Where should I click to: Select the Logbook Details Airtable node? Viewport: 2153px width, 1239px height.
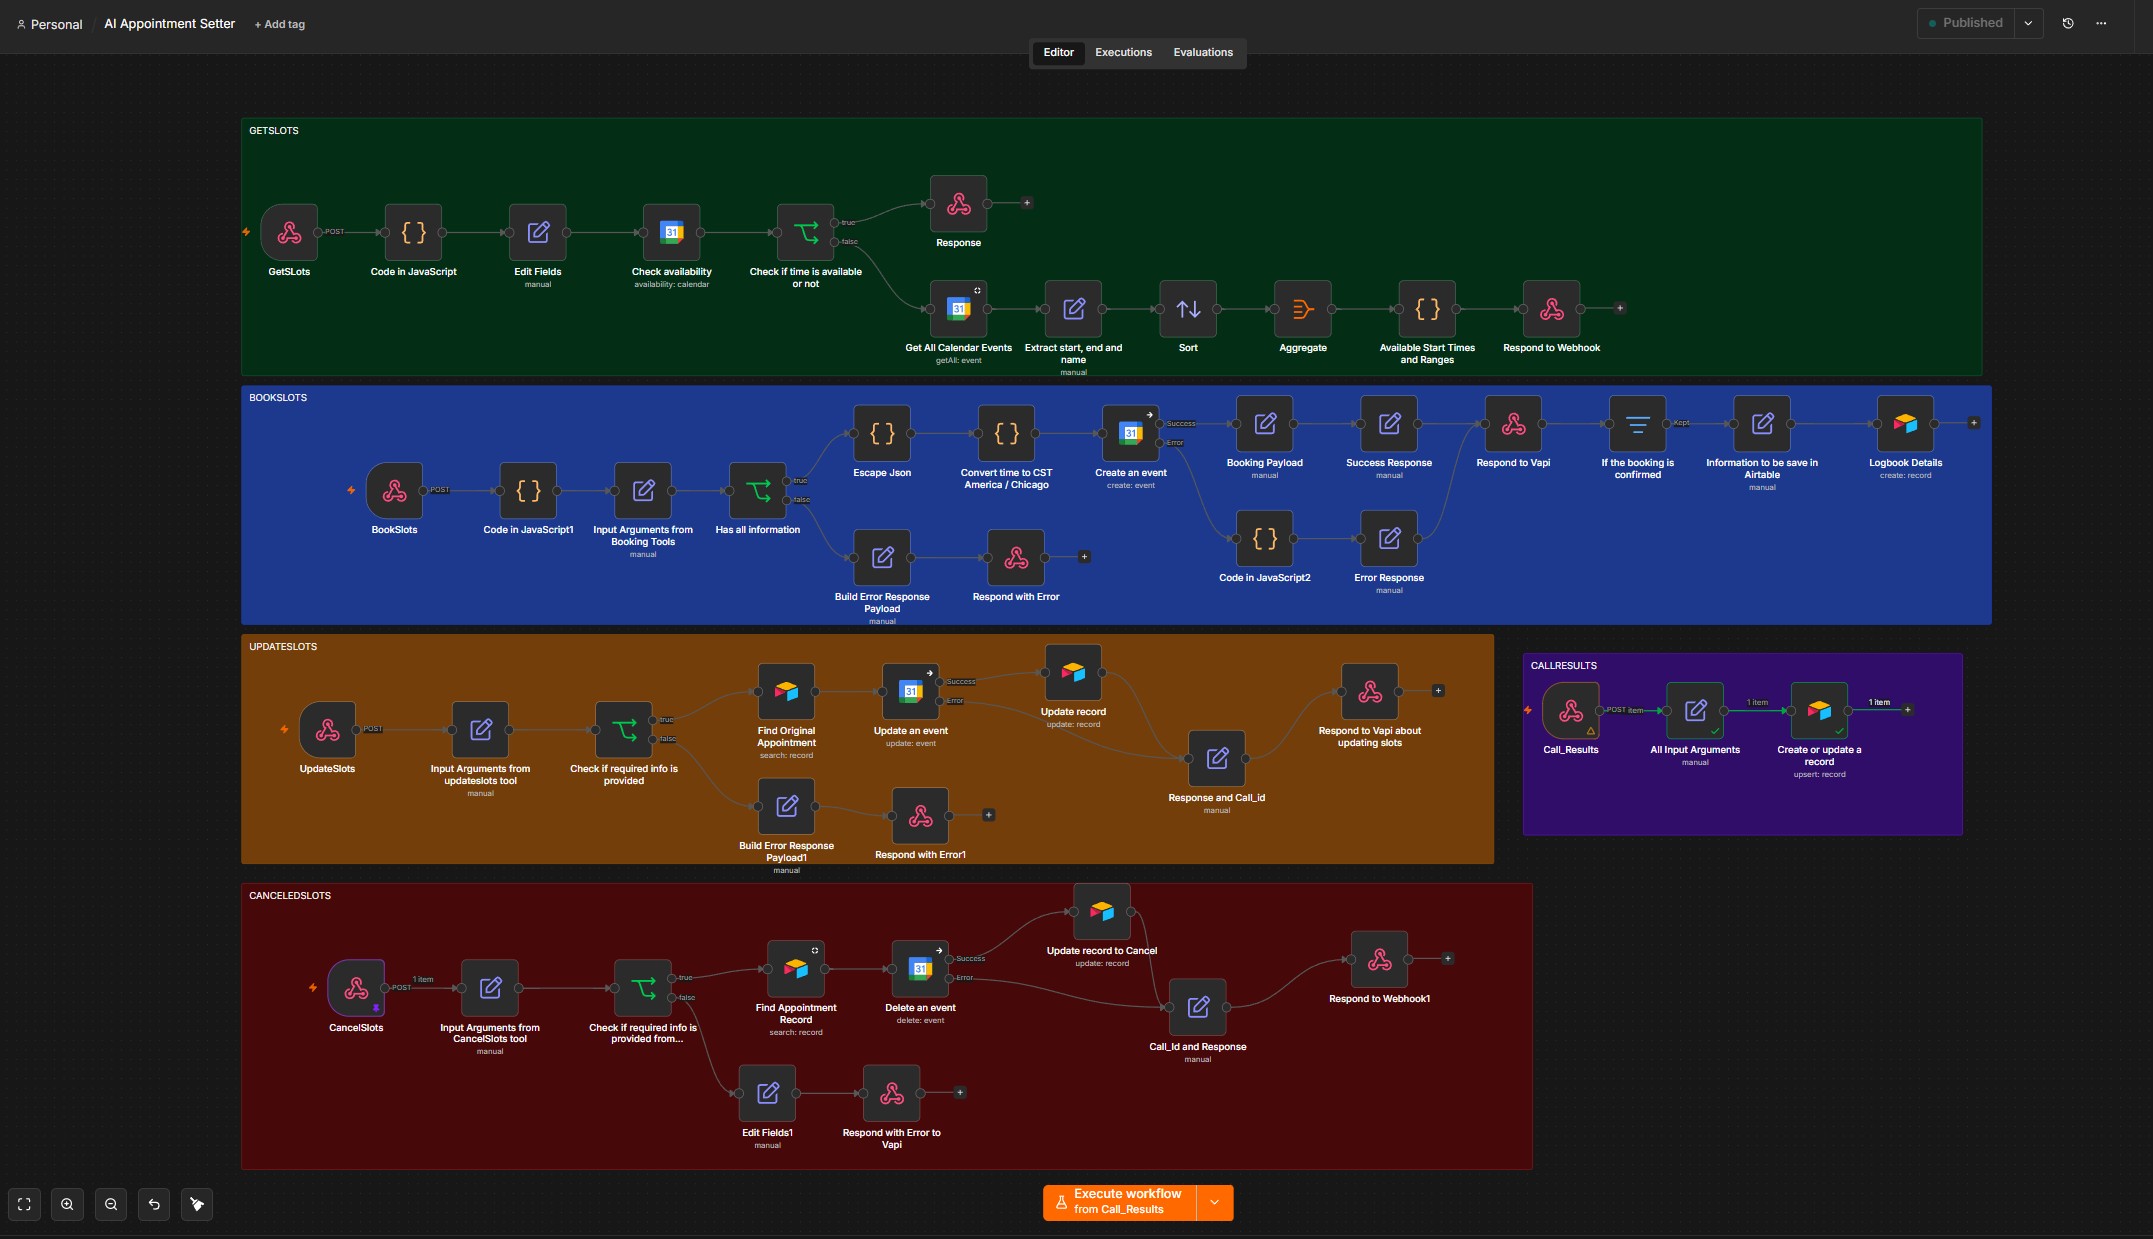pos(1906,424)
